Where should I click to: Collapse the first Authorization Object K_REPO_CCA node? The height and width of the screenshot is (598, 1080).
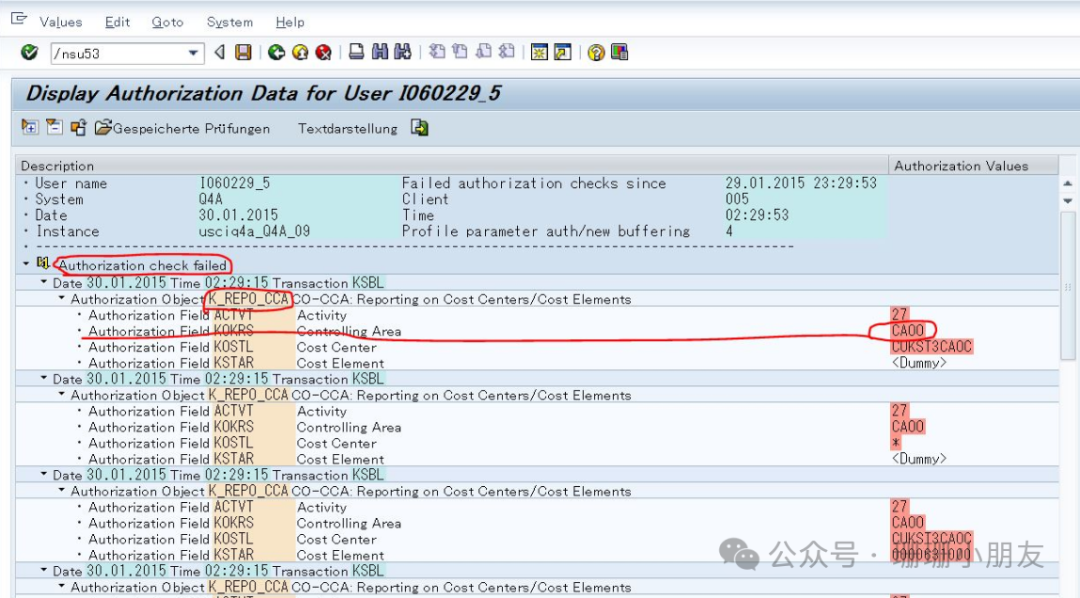pyautogui.click(x=62, y=299)
